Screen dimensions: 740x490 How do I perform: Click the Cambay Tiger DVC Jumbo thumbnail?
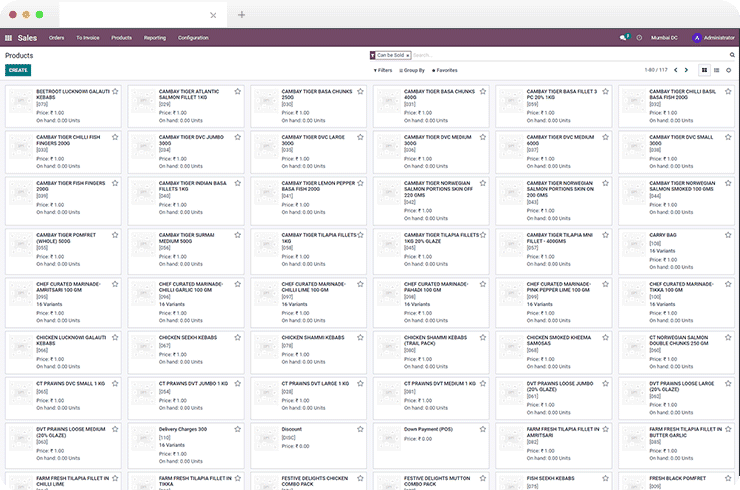point(143,146)
